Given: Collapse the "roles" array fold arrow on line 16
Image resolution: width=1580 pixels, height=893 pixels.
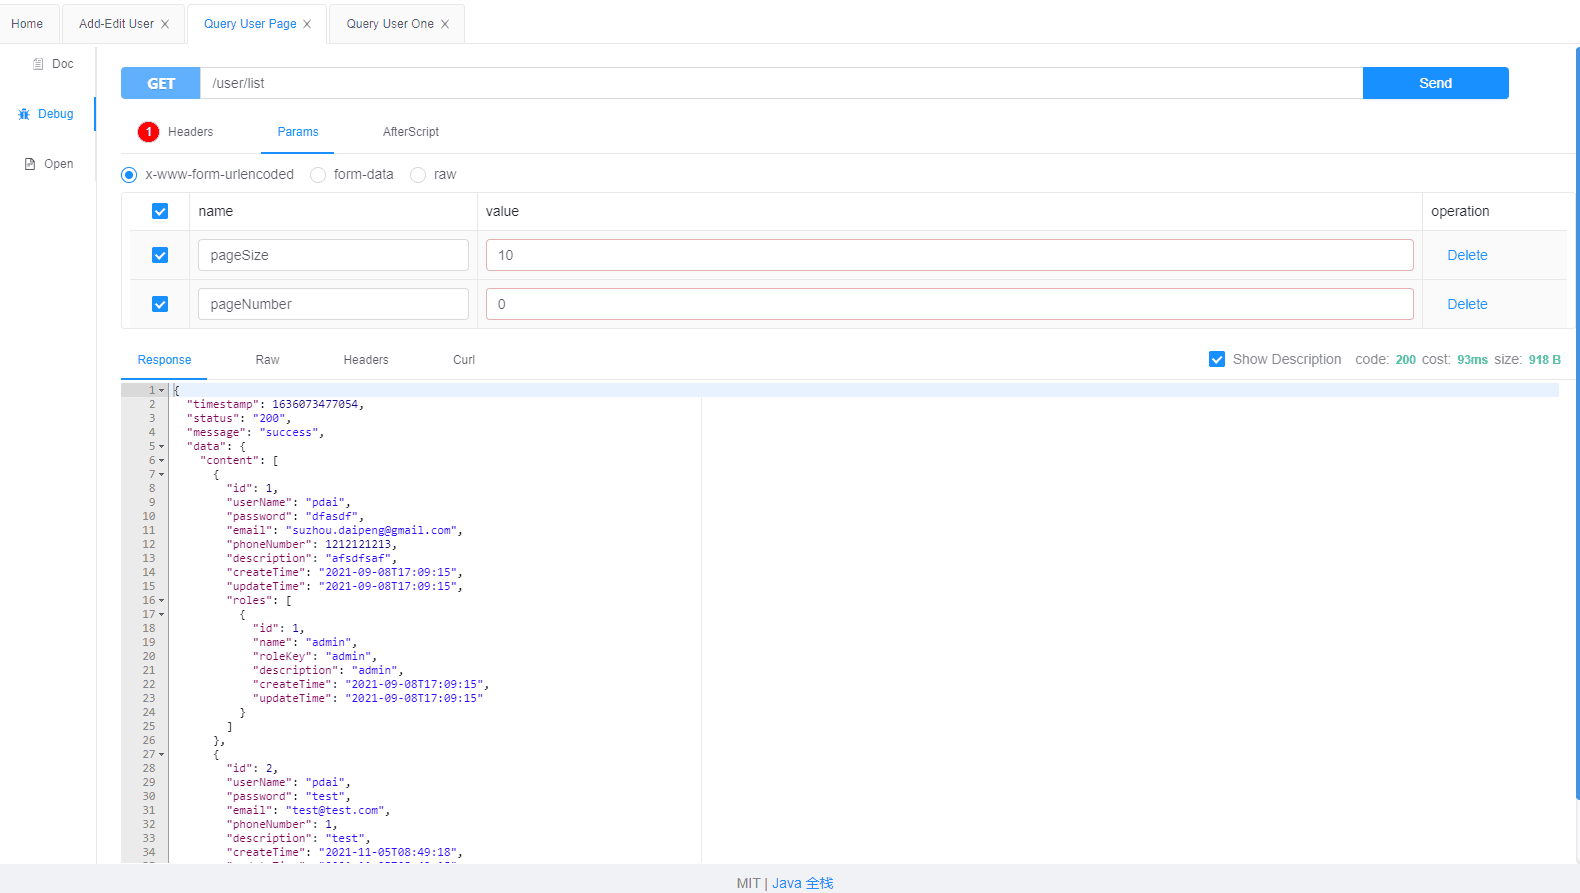Looking at the screenshot, I should coord(162,601).
